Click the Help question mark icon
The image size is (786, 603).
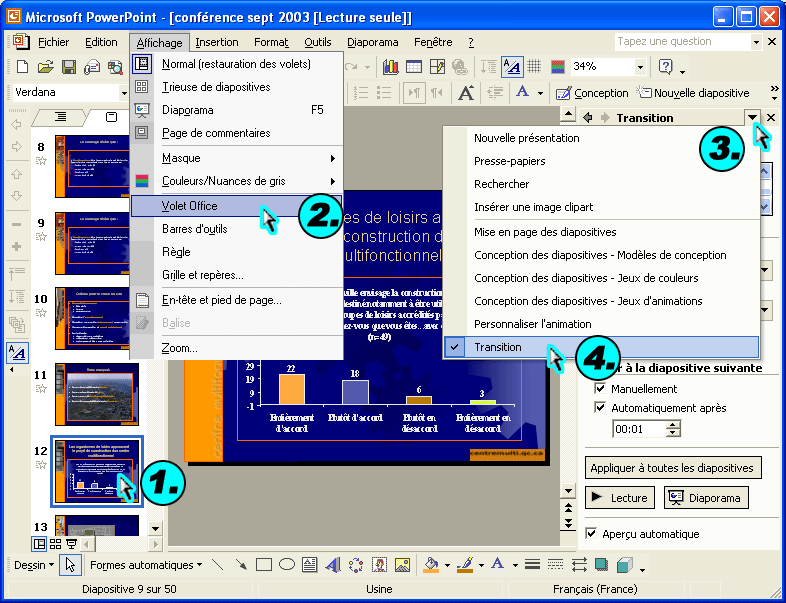pos(665,66)
